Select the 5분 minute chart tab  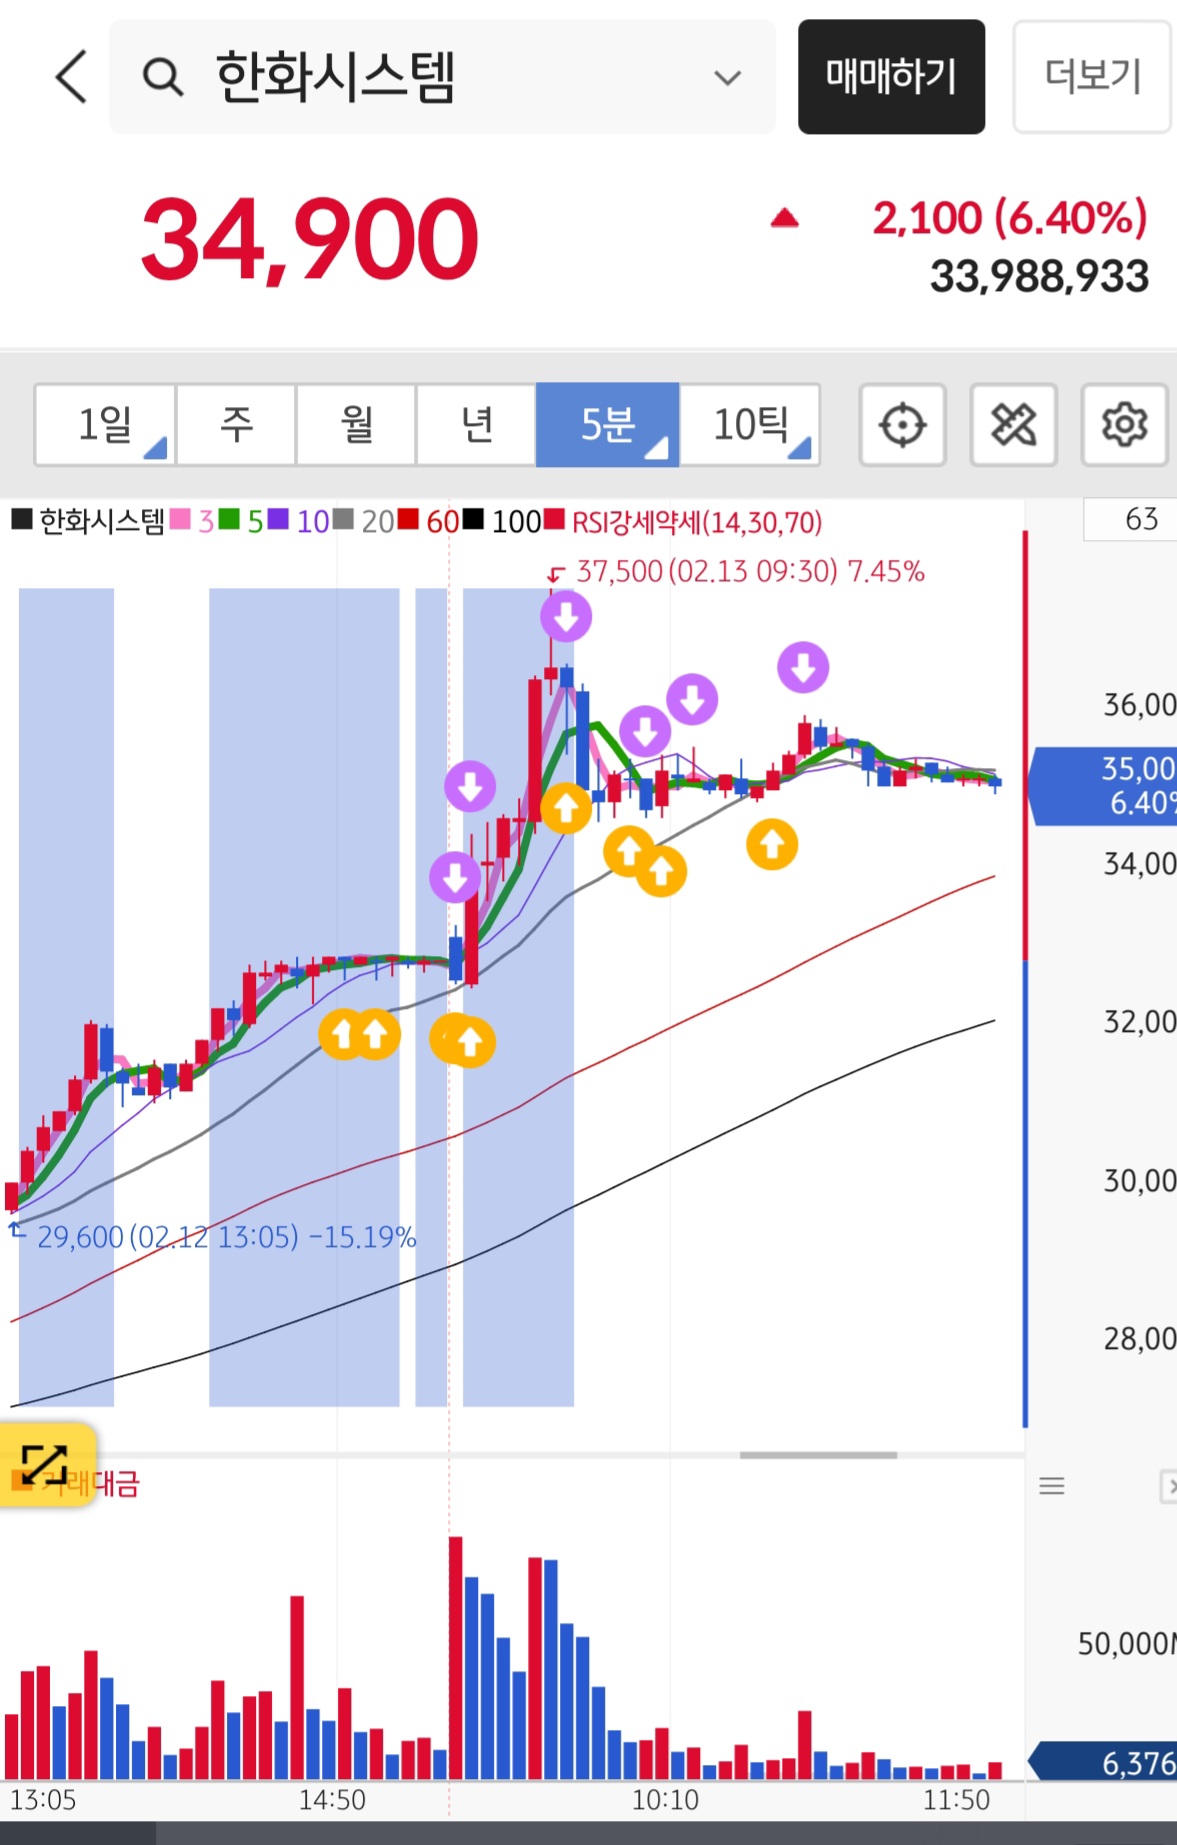pos(608,425)
